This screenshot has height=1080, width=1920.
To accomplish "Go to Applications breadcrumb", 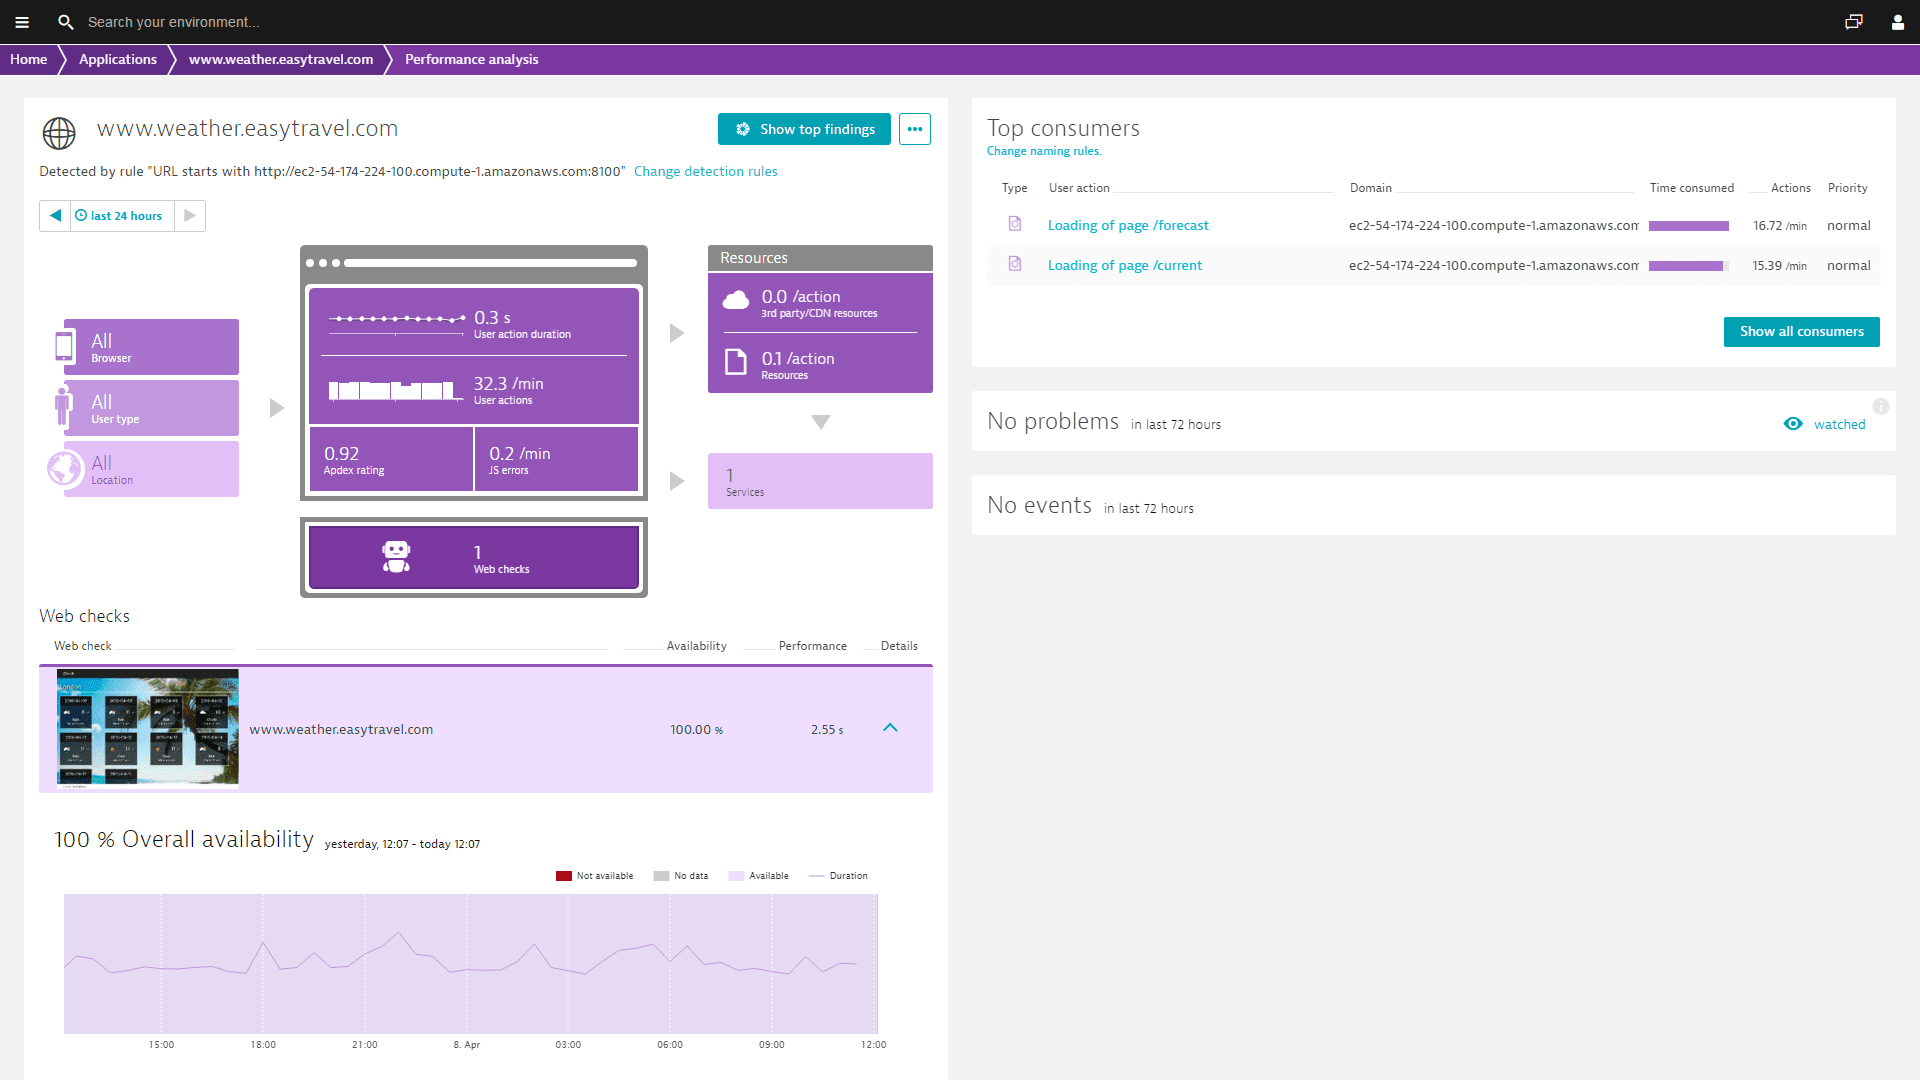I will pos(118,59).
